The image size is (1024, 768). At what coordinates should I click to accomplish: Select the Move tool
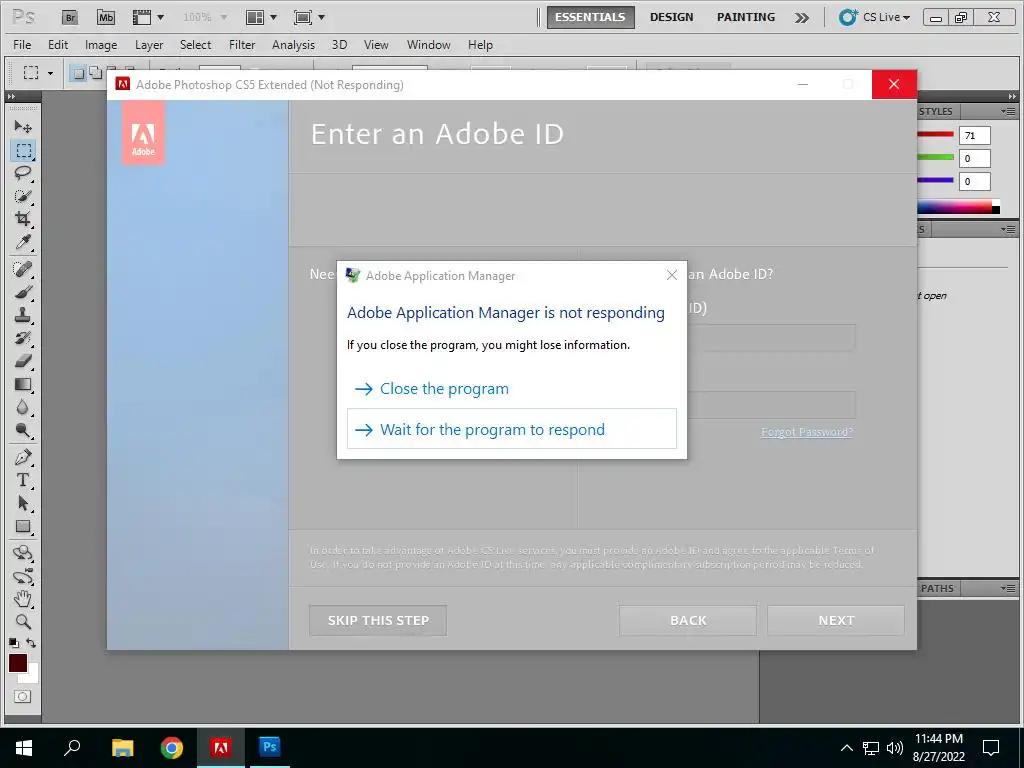point(23,126)
